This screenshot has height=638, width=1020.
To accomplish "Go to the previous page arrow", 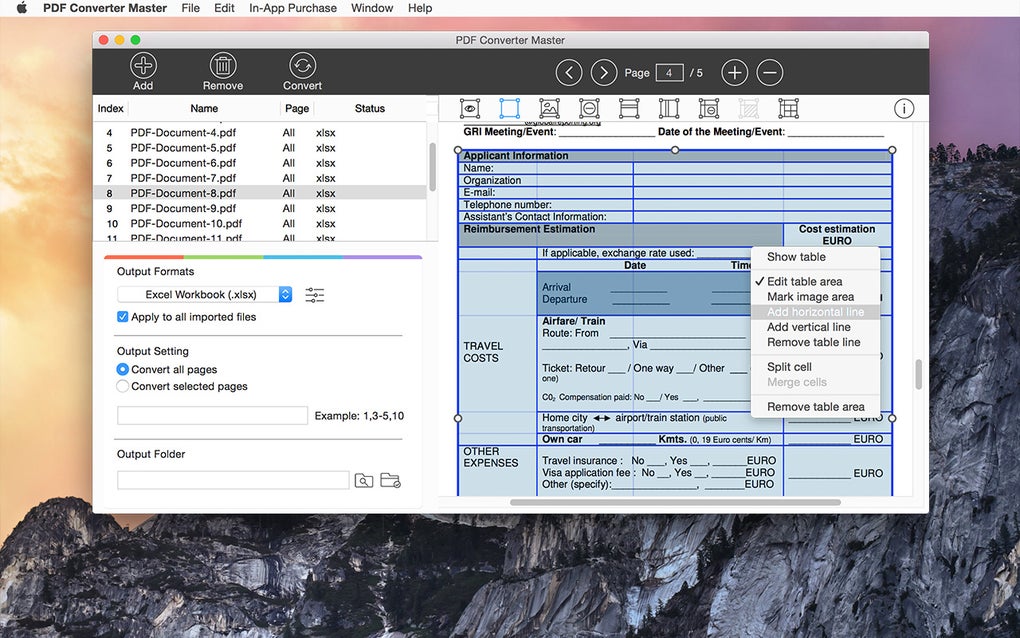I will point(569,72).
